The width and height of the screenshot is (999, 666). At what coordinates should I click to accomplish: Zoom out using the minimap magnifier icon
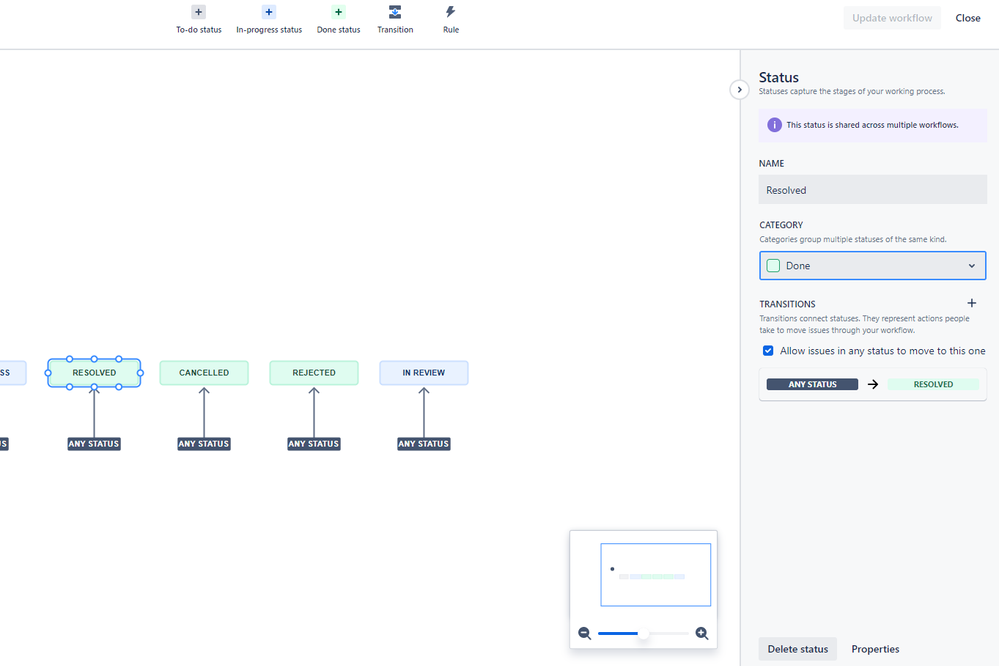(584, 633)
